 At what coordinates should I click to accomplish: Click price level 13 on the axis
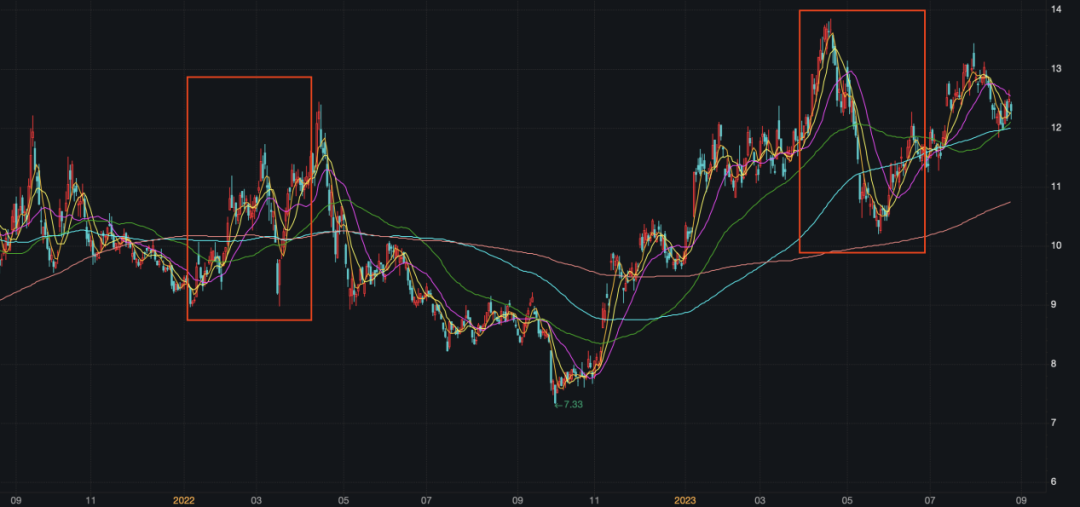pyautogui.click(x=1055, y=68)
